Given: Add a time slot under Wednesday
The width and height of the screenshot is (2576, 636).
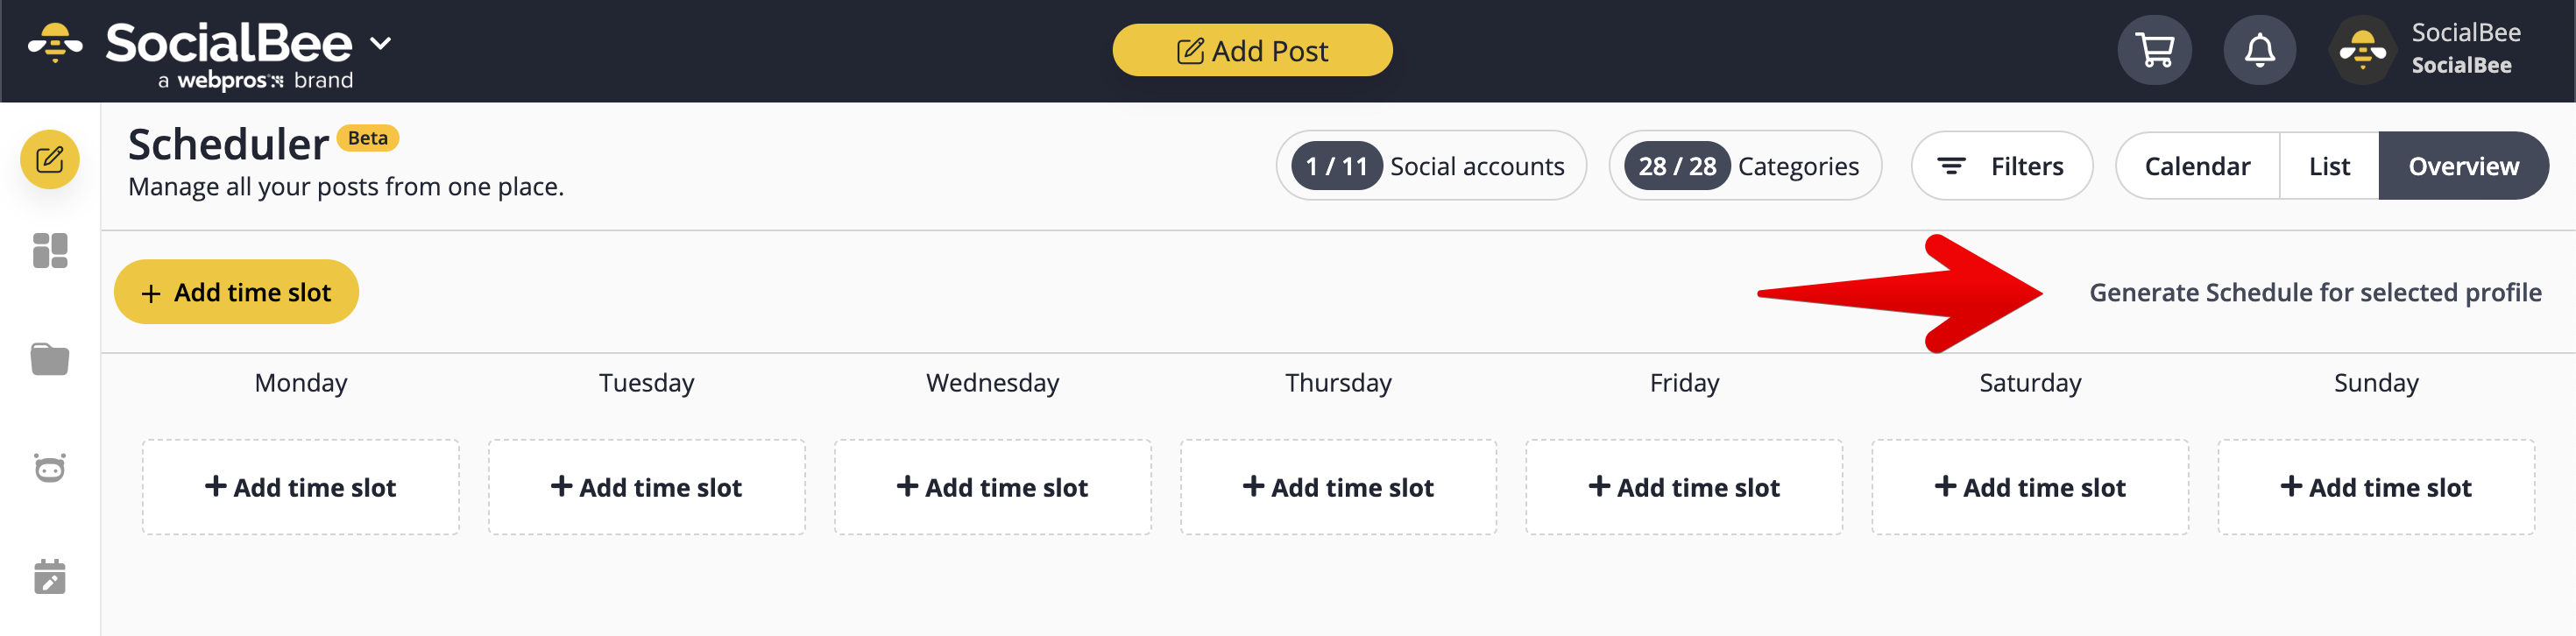Looking at the screenshot, I should pos(992,487).
